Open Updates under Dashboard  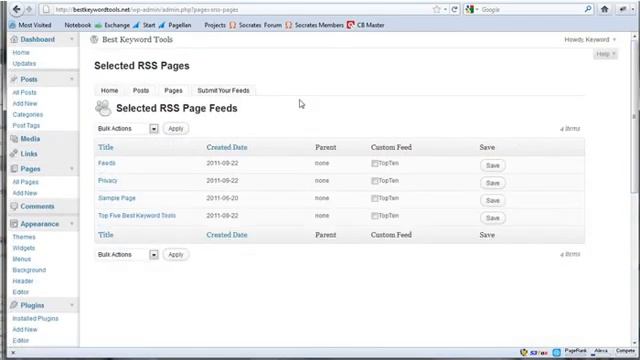tap(24, 64)
